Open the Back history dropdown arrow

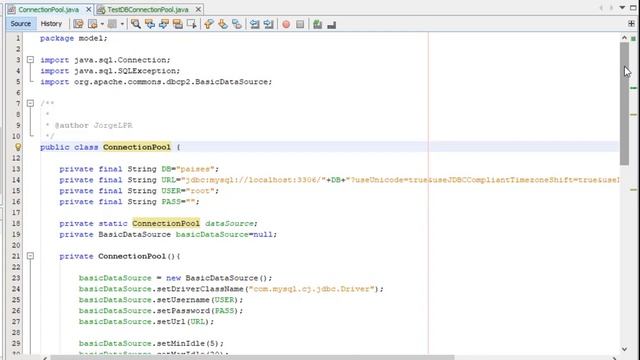(x=102, y=24)
